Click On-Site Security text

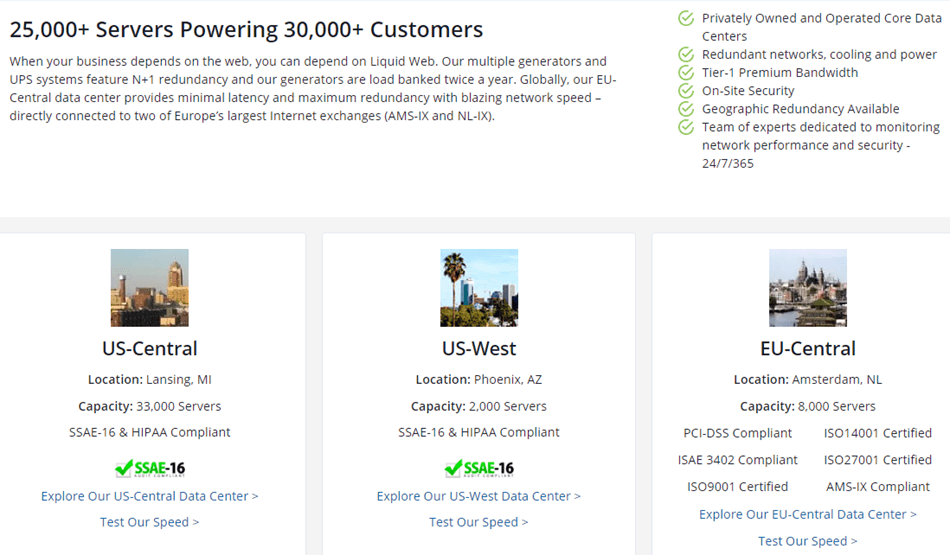click(748, 91)
